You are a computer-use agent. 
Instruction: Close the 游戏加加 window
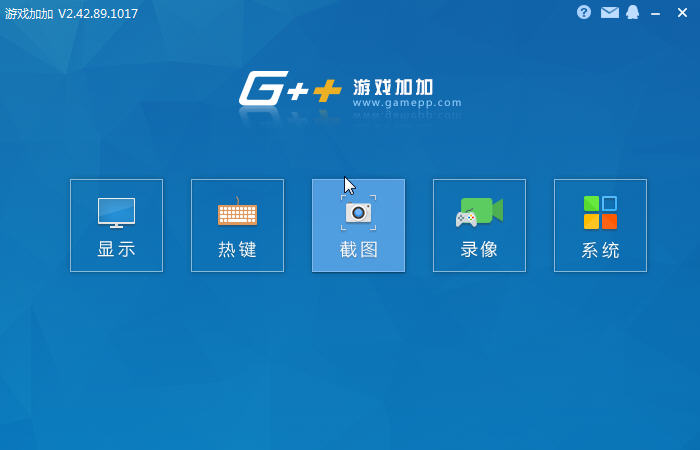682,12
